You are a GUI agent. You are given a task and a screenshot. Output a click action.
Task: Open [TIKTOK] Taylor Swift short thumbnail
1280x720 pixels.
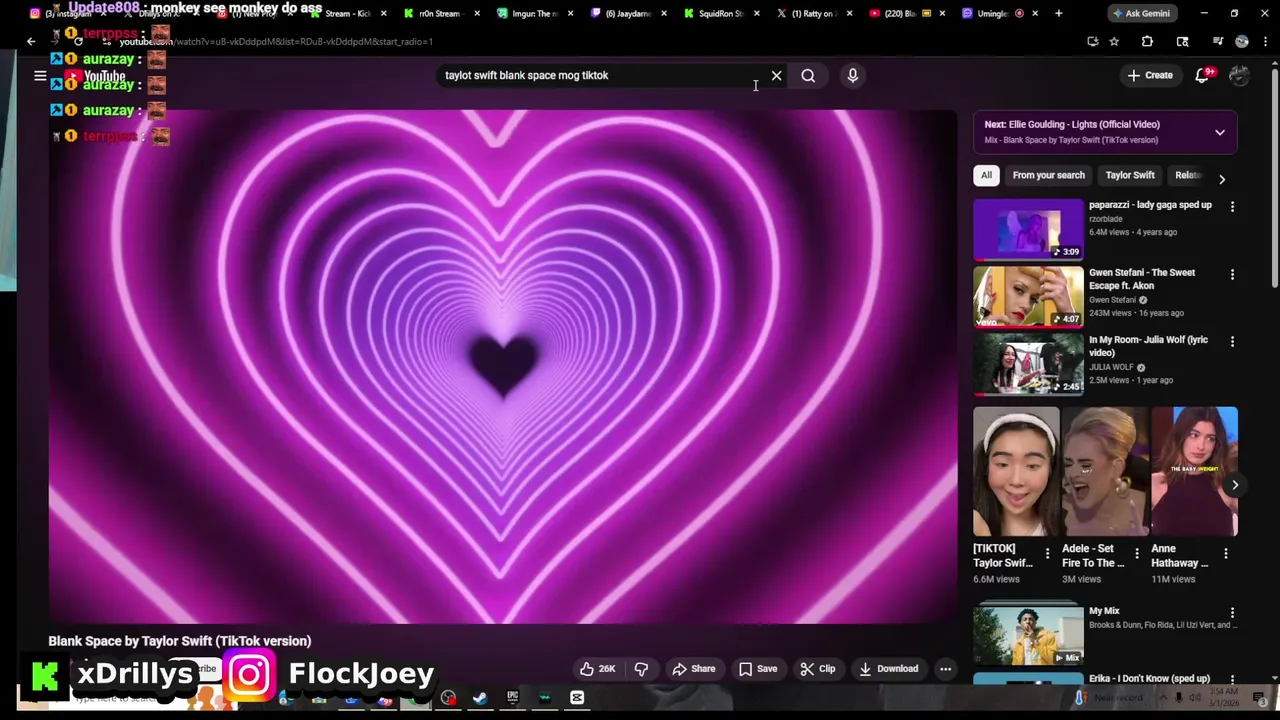click(1016, 471)
